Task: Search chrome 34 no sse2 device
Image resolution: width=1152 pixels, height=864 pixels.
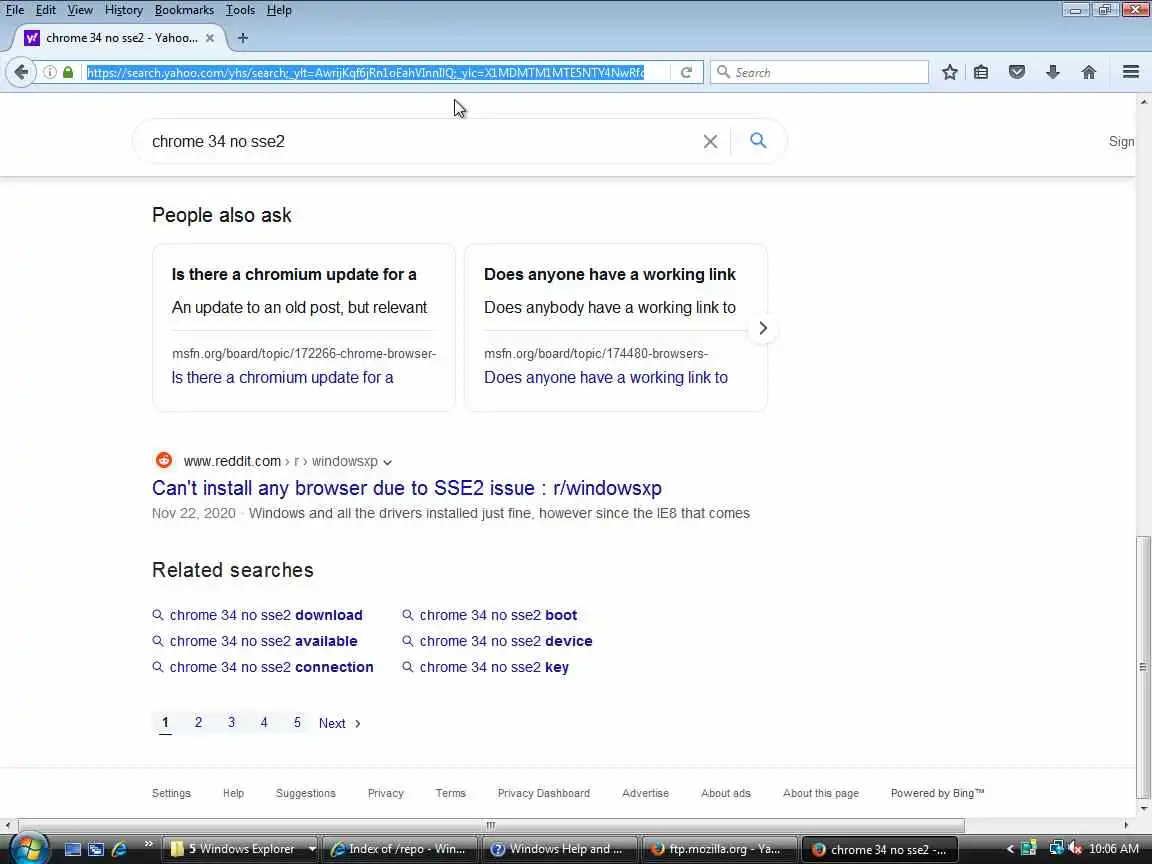Action: click(505, 641)
